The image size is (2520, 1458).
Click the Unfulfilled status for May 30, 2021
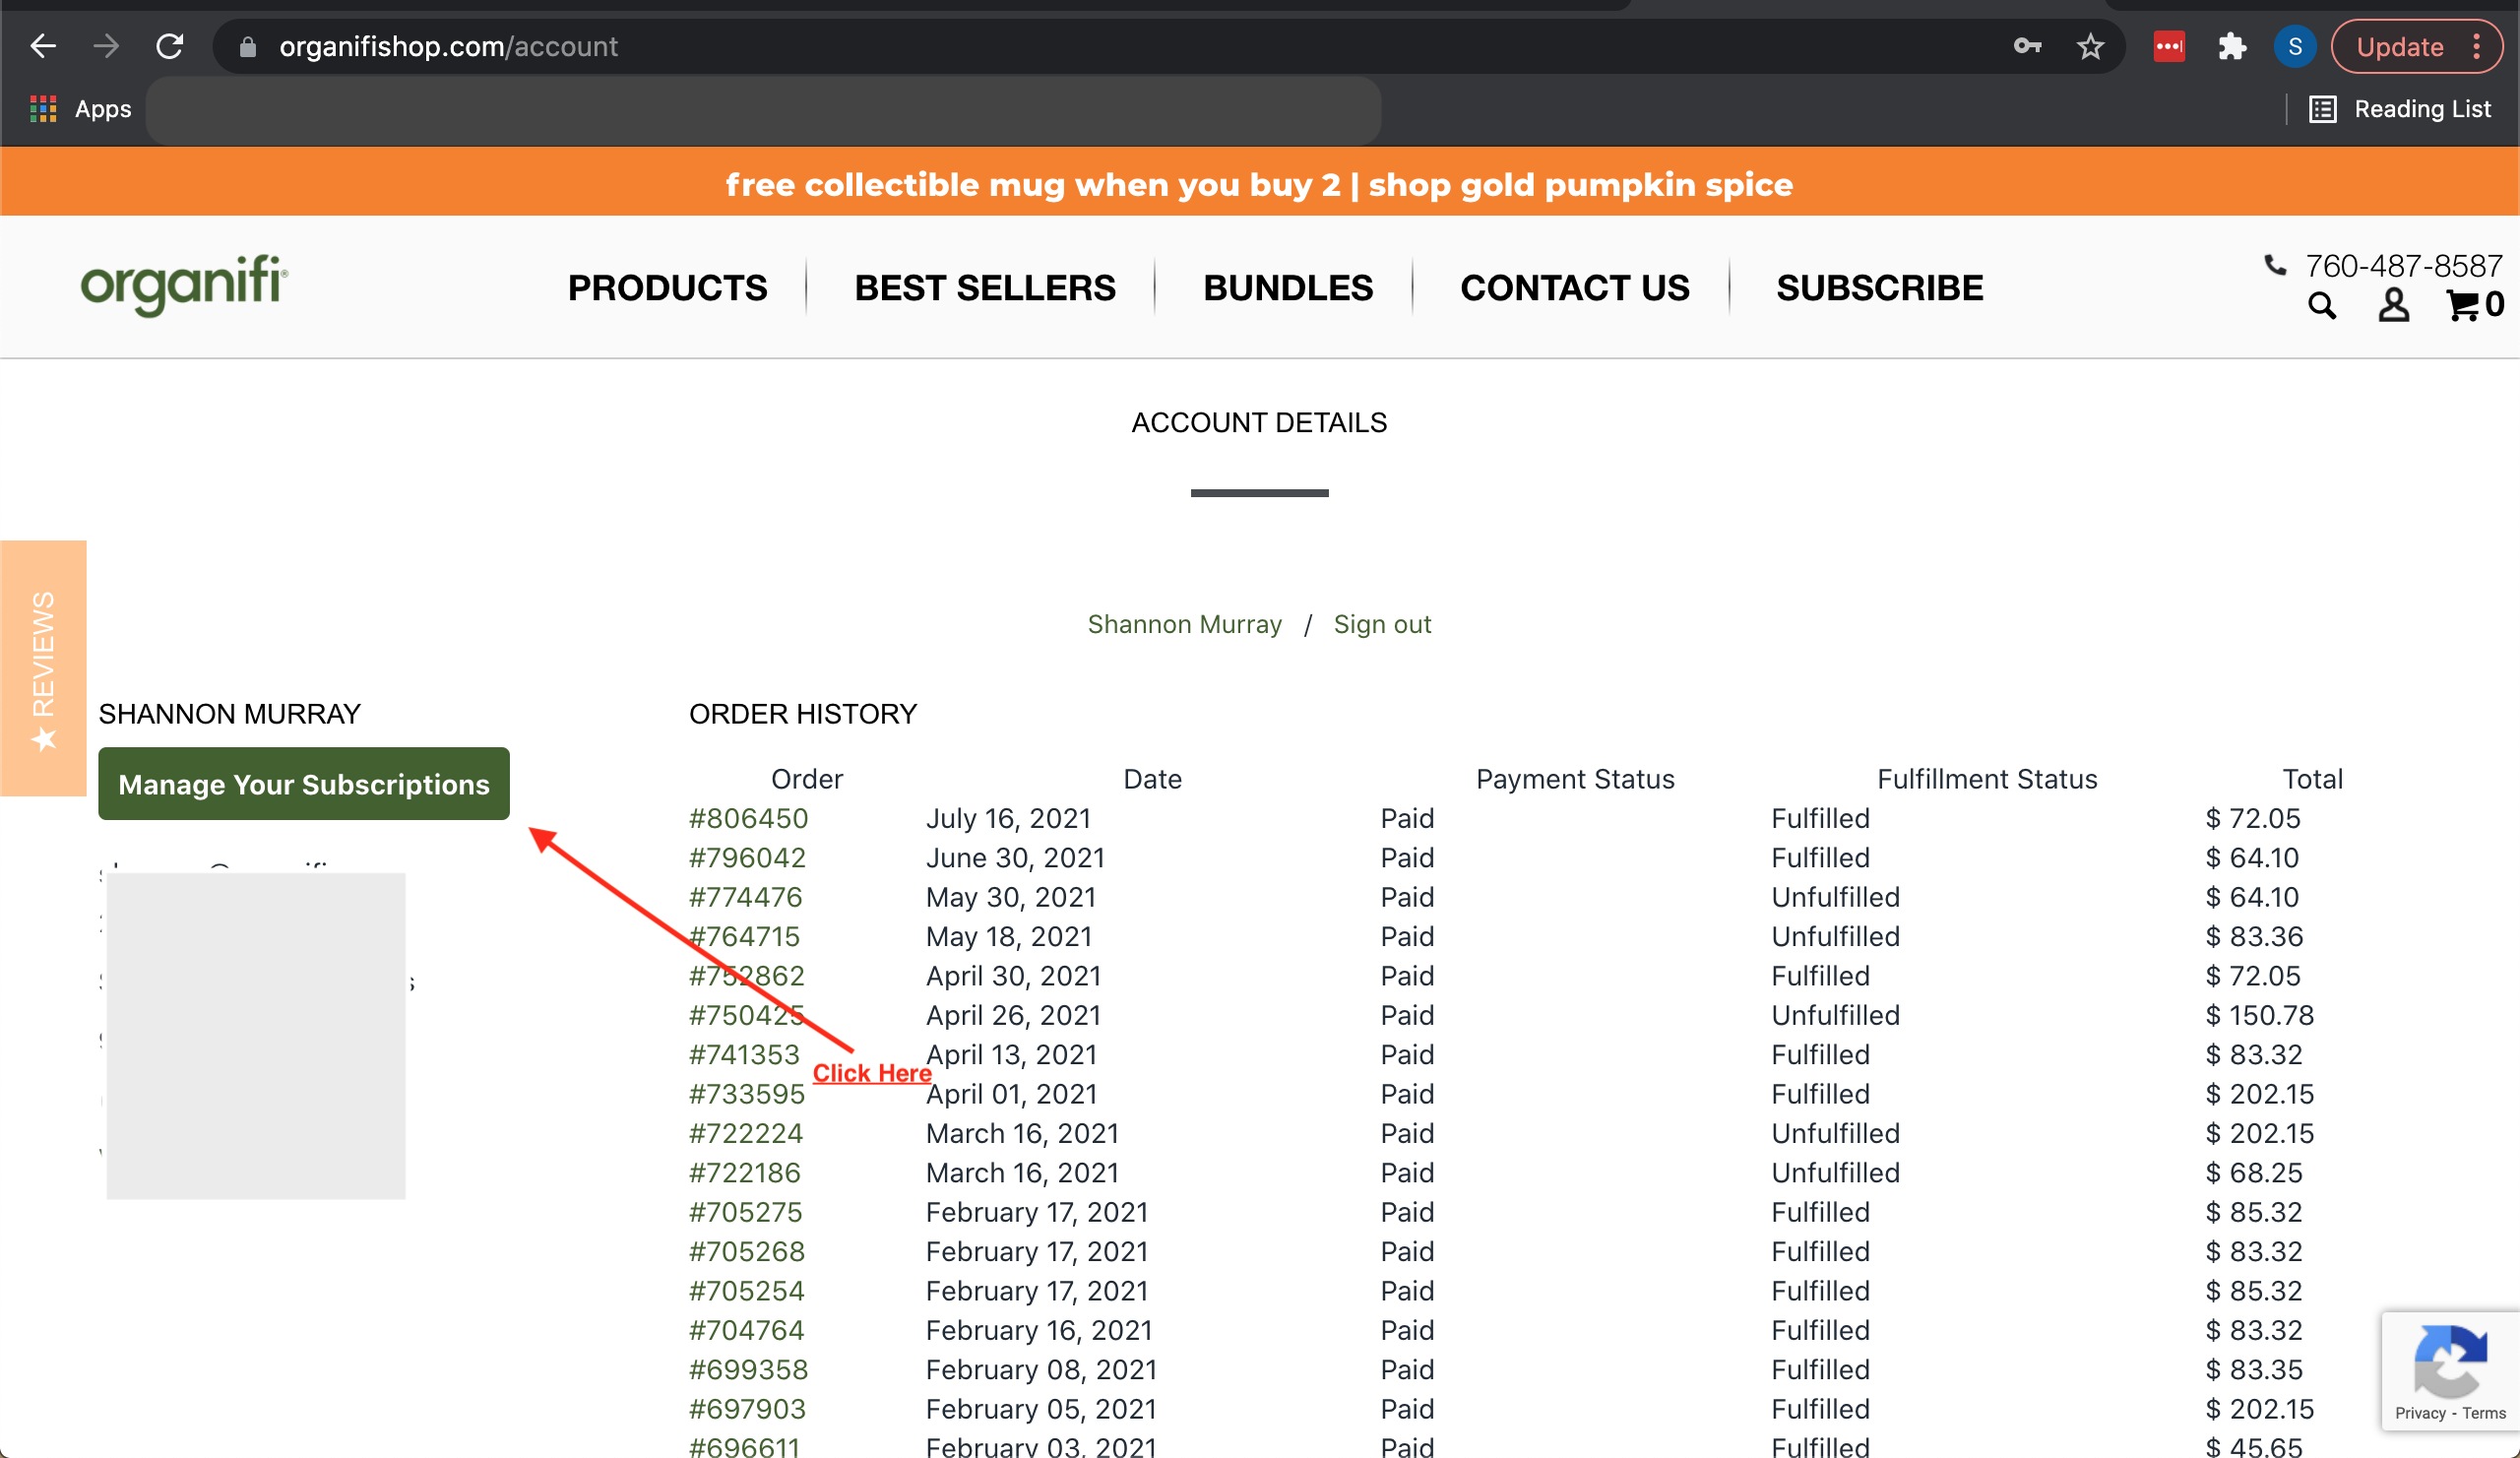pos(1835,897)
